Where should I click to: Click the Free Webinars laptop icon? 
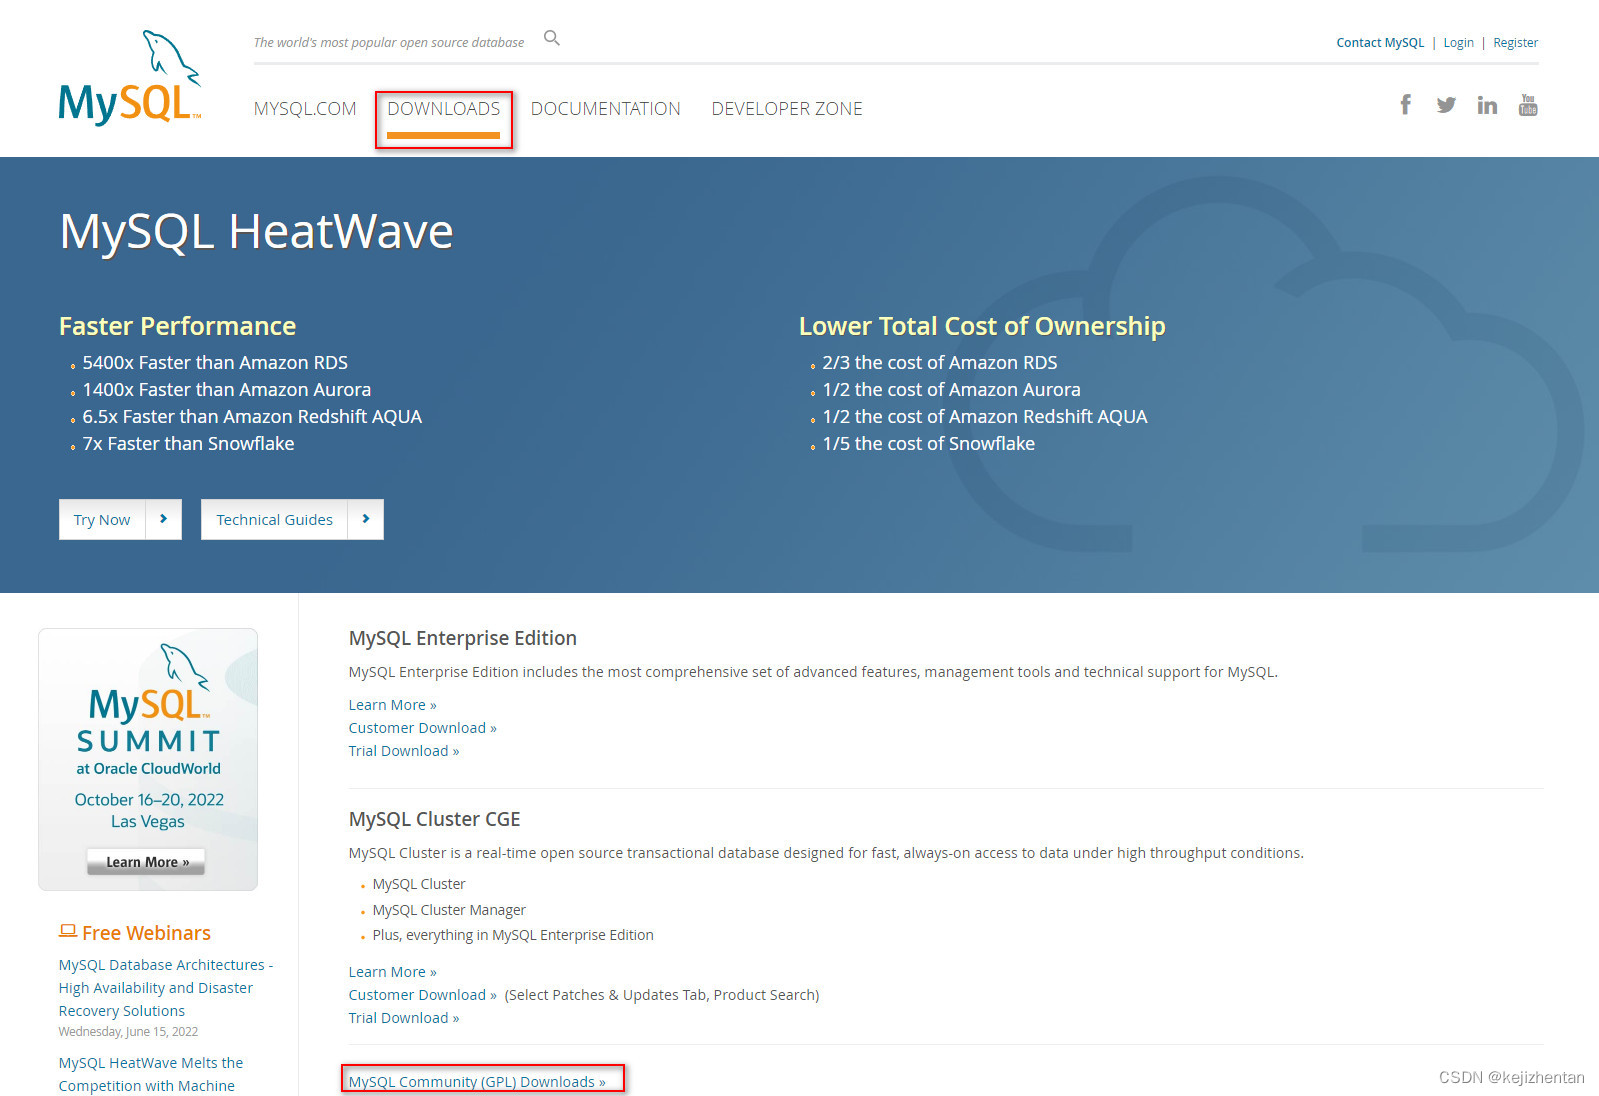point(68,931)
